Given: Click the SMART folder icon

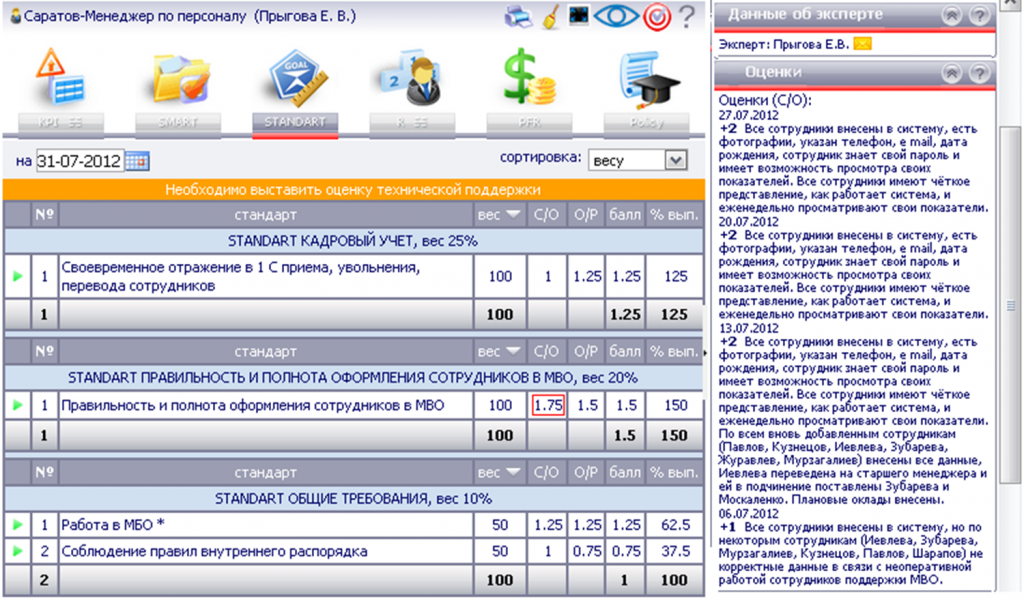Looking at the screenshot, I should click(180, 78).
